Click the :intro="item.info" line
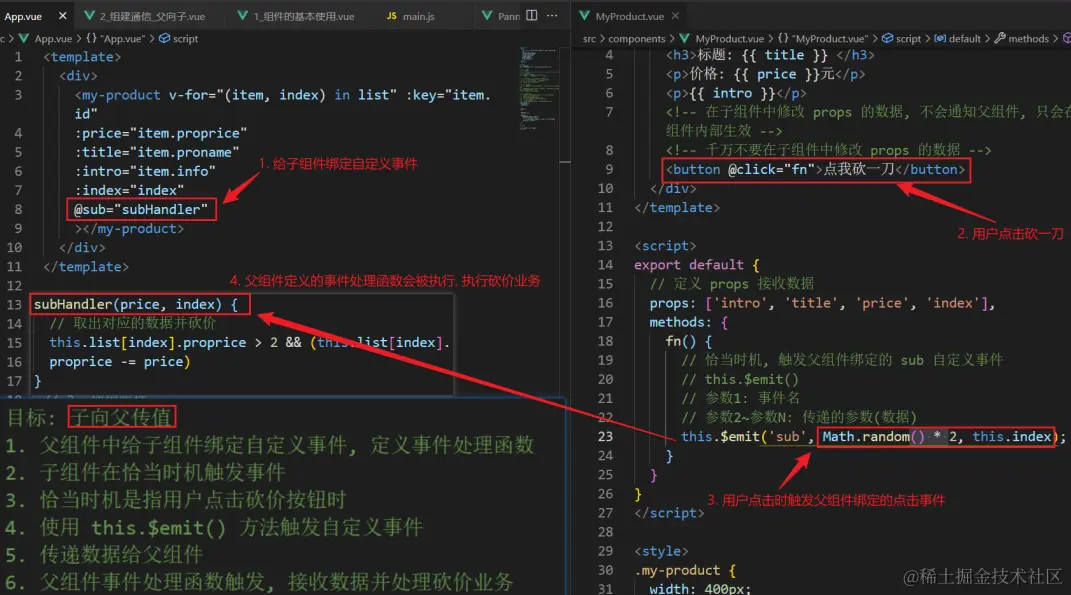1071x595 pixels. (145, 171)
